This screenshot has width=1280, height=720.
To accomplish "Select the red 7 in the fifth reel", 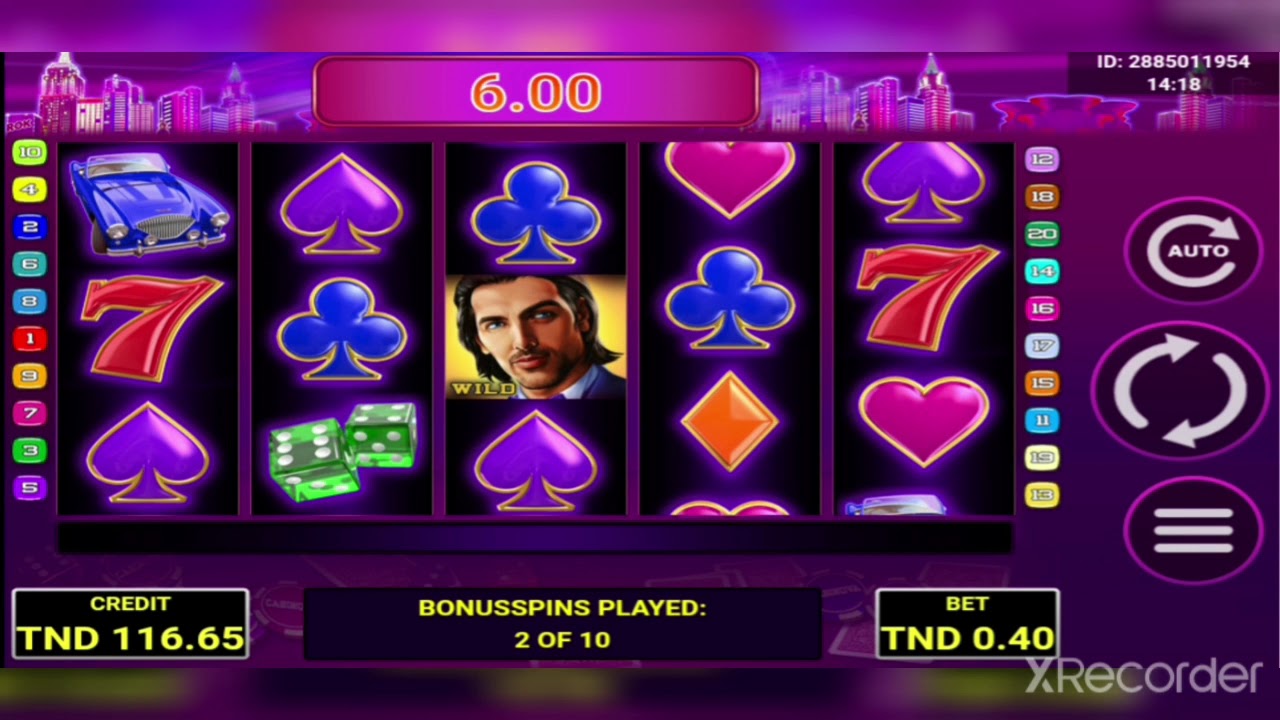I will [x=925, y=296].
